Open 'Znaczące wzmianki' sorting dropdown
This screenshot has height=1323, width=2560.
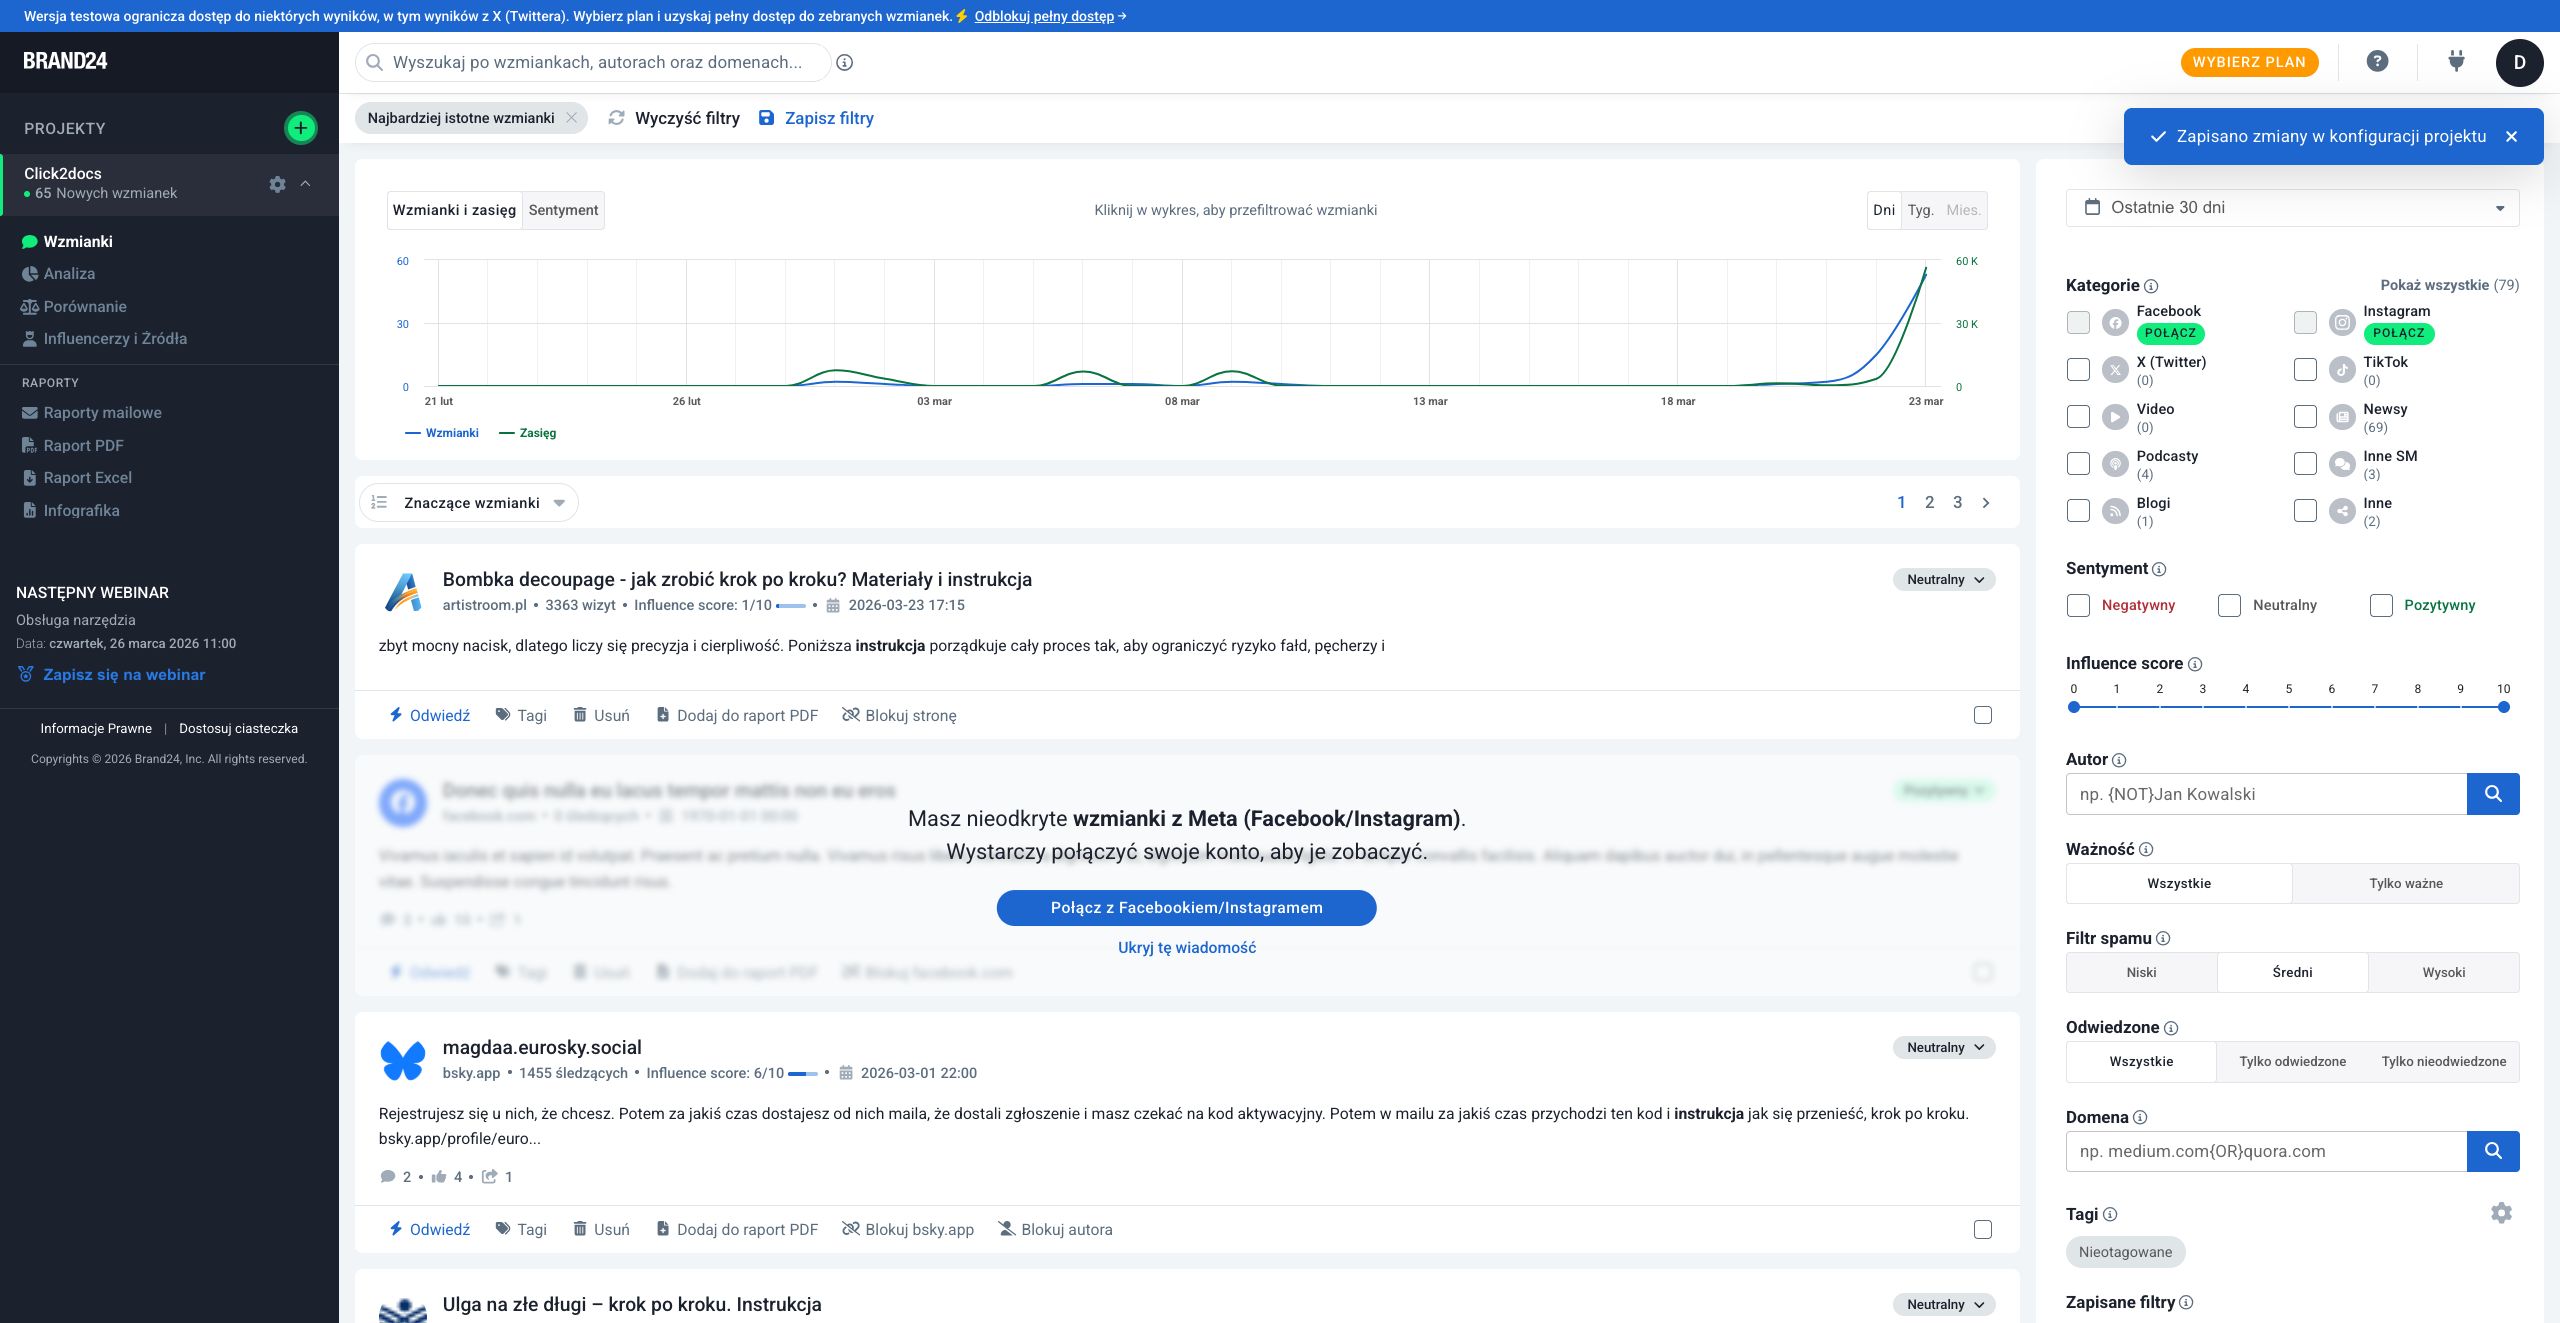point(469,503)
